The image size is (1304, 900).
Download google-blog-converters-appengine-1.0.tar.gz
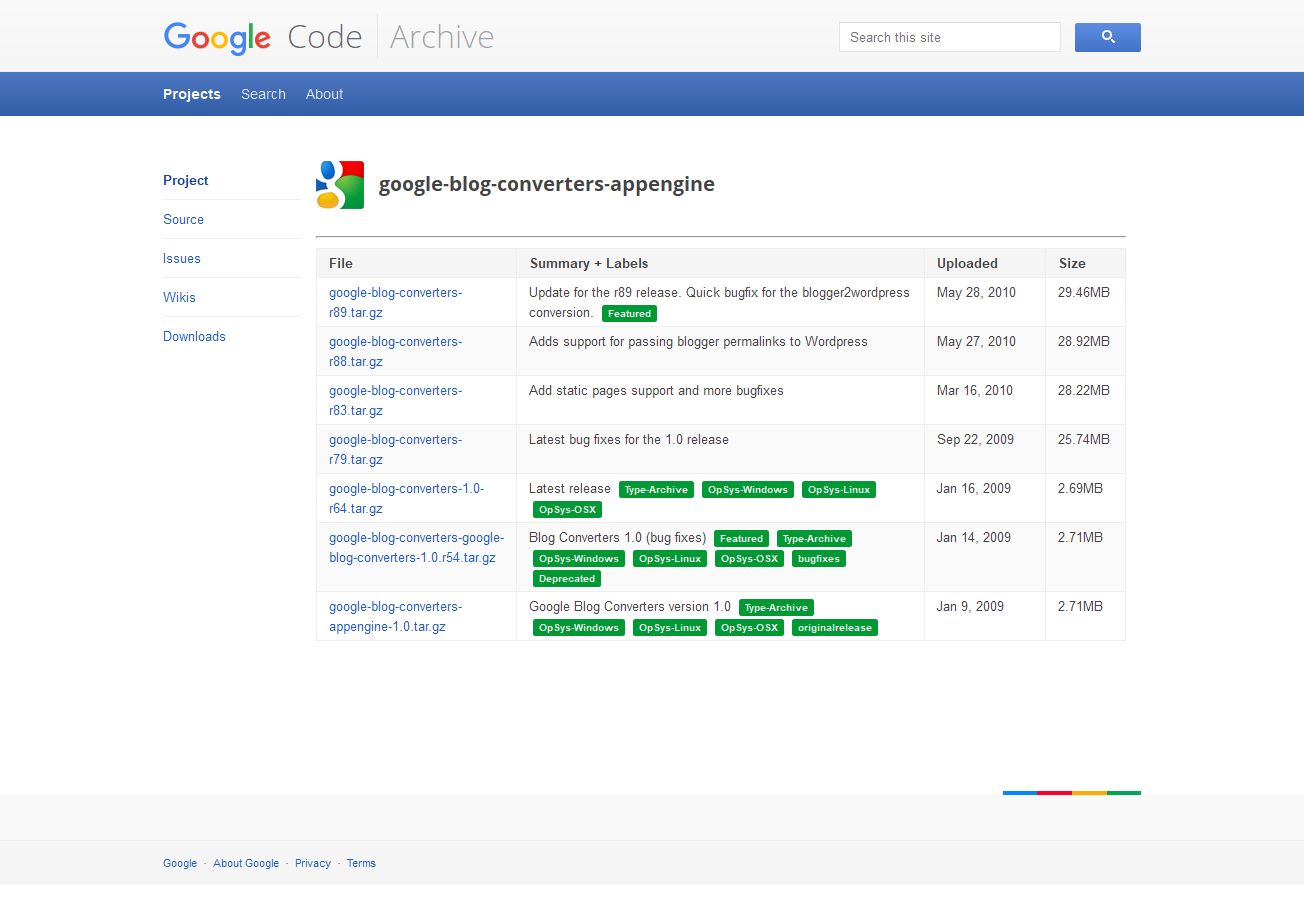pos(396,616)
